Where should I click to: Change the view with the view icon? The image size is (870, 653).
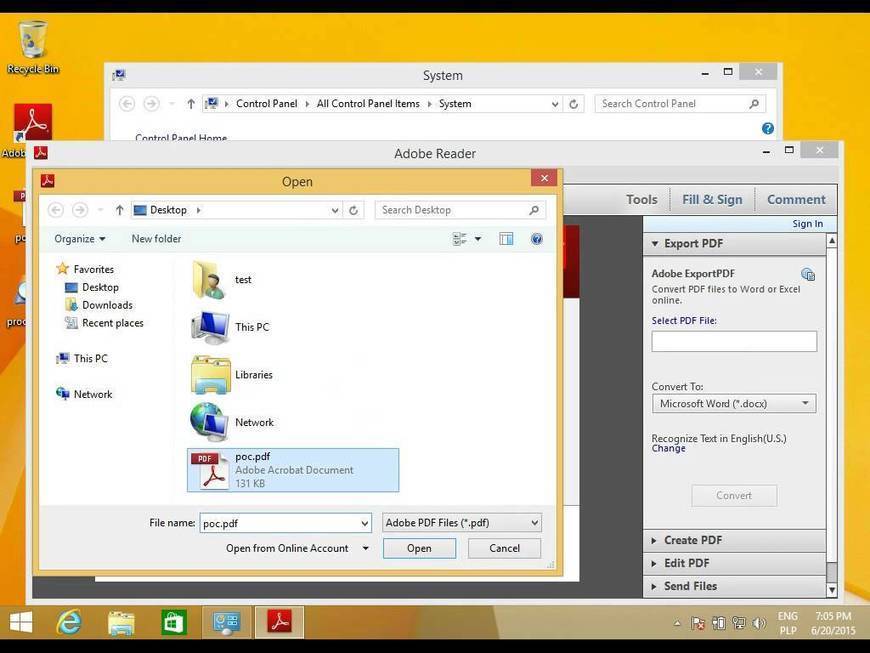(x=459, y=239)
